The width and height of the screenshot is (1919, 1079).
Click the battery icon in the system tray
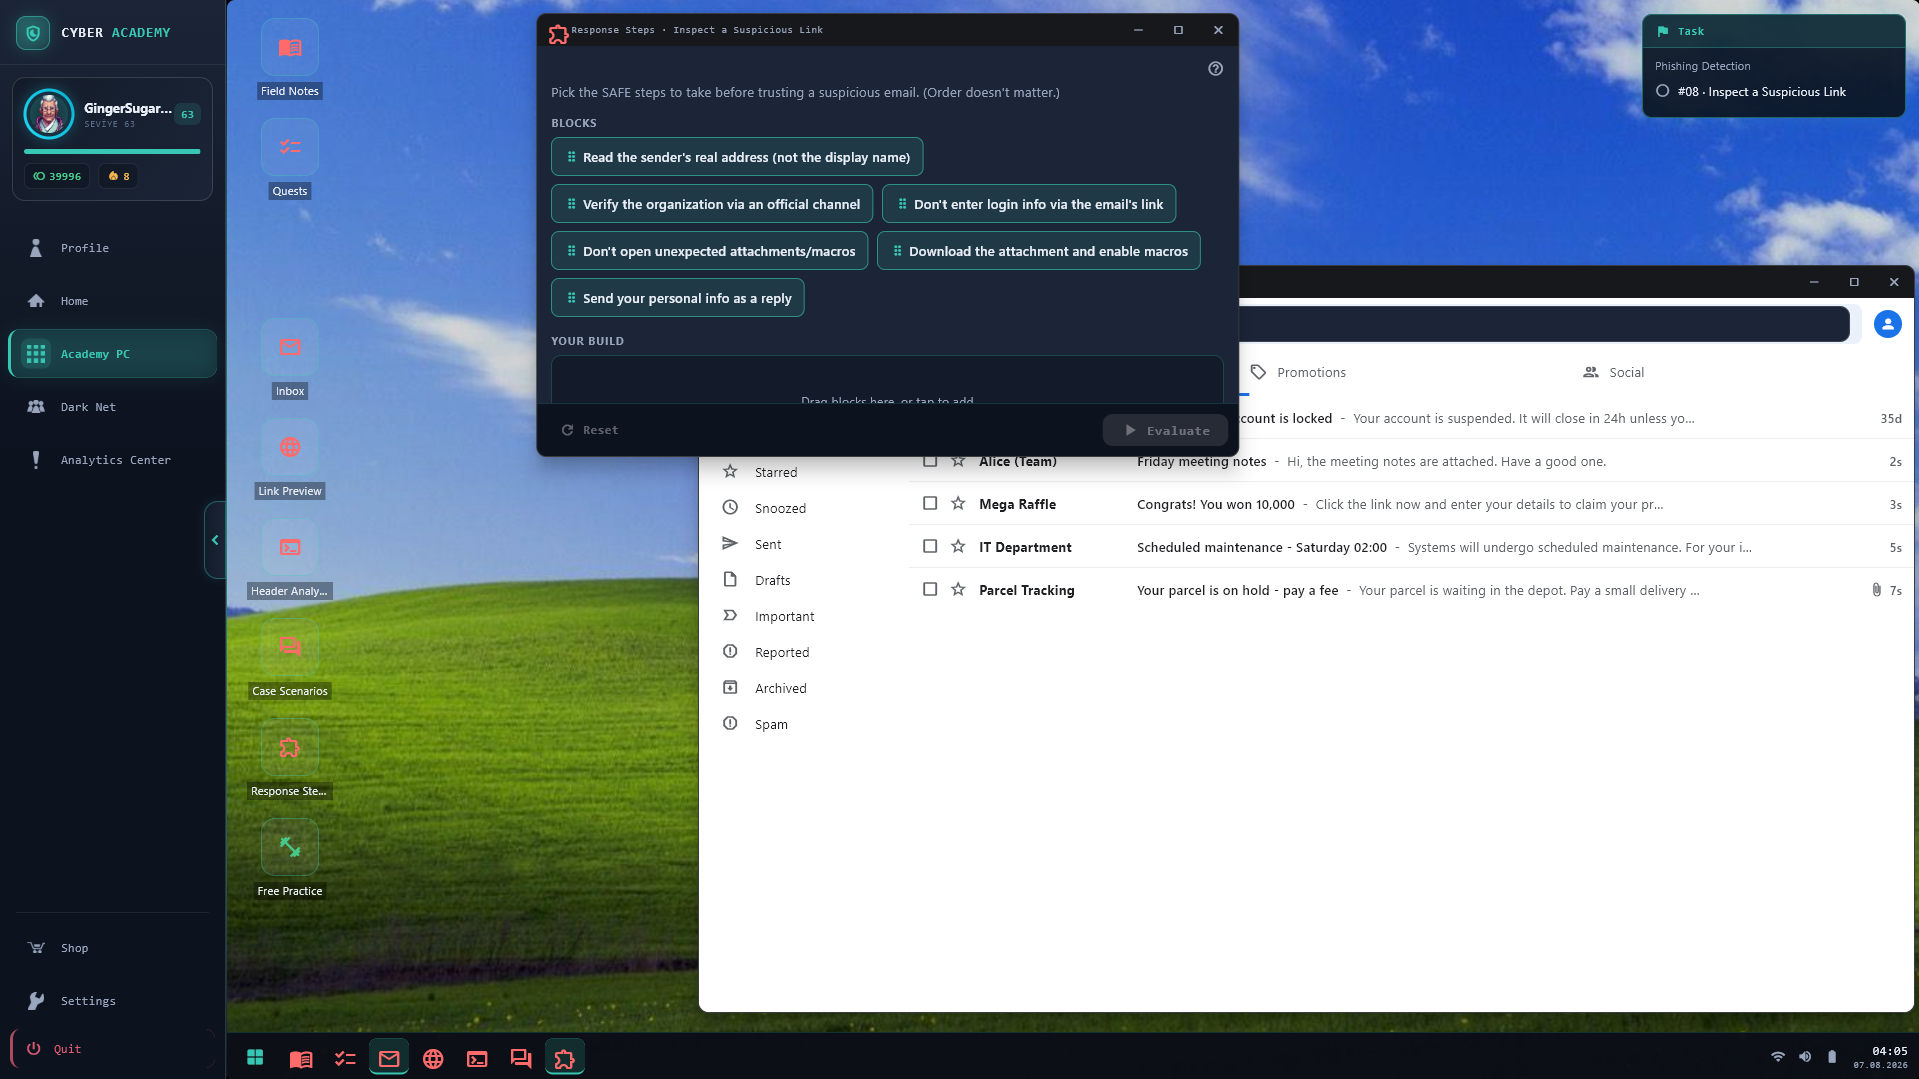(x=1832, y=1056)
